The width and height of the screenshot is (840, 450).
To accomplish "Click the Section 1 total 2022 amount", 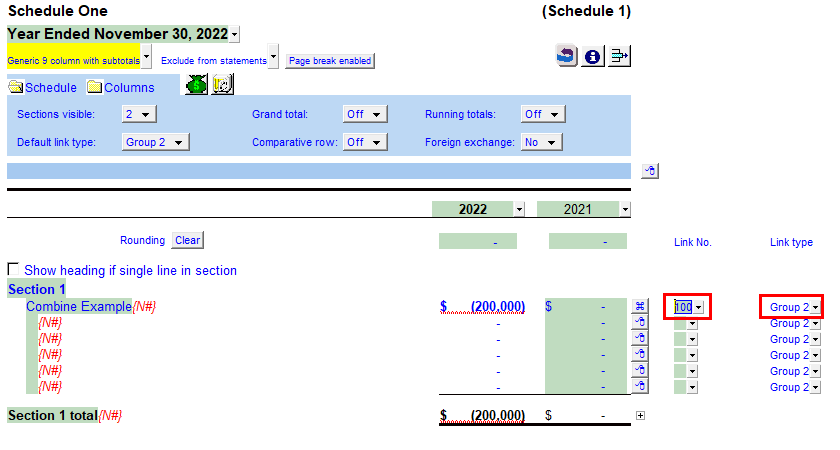I will 483,415.
